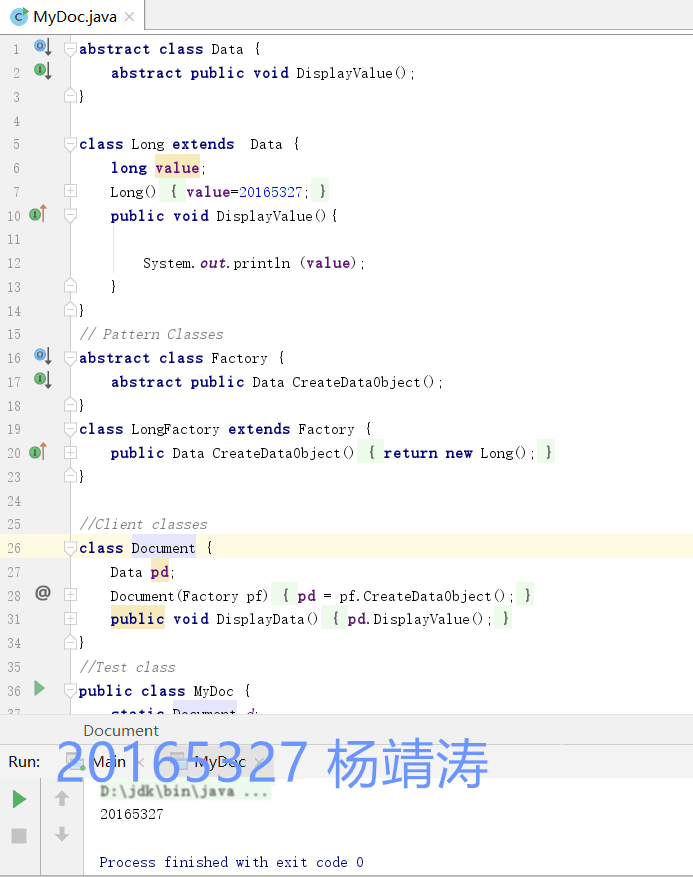Click fold end marker on line 23

(x=70, y=475)
